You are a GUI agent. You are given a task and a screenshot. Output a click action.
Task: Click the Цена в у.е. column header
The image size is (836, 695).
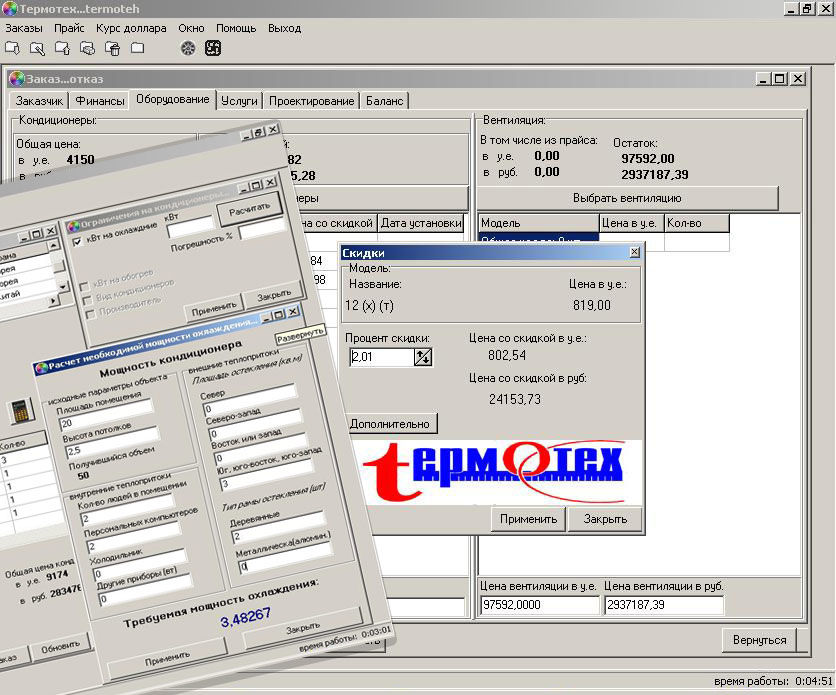tap(632, 223)
